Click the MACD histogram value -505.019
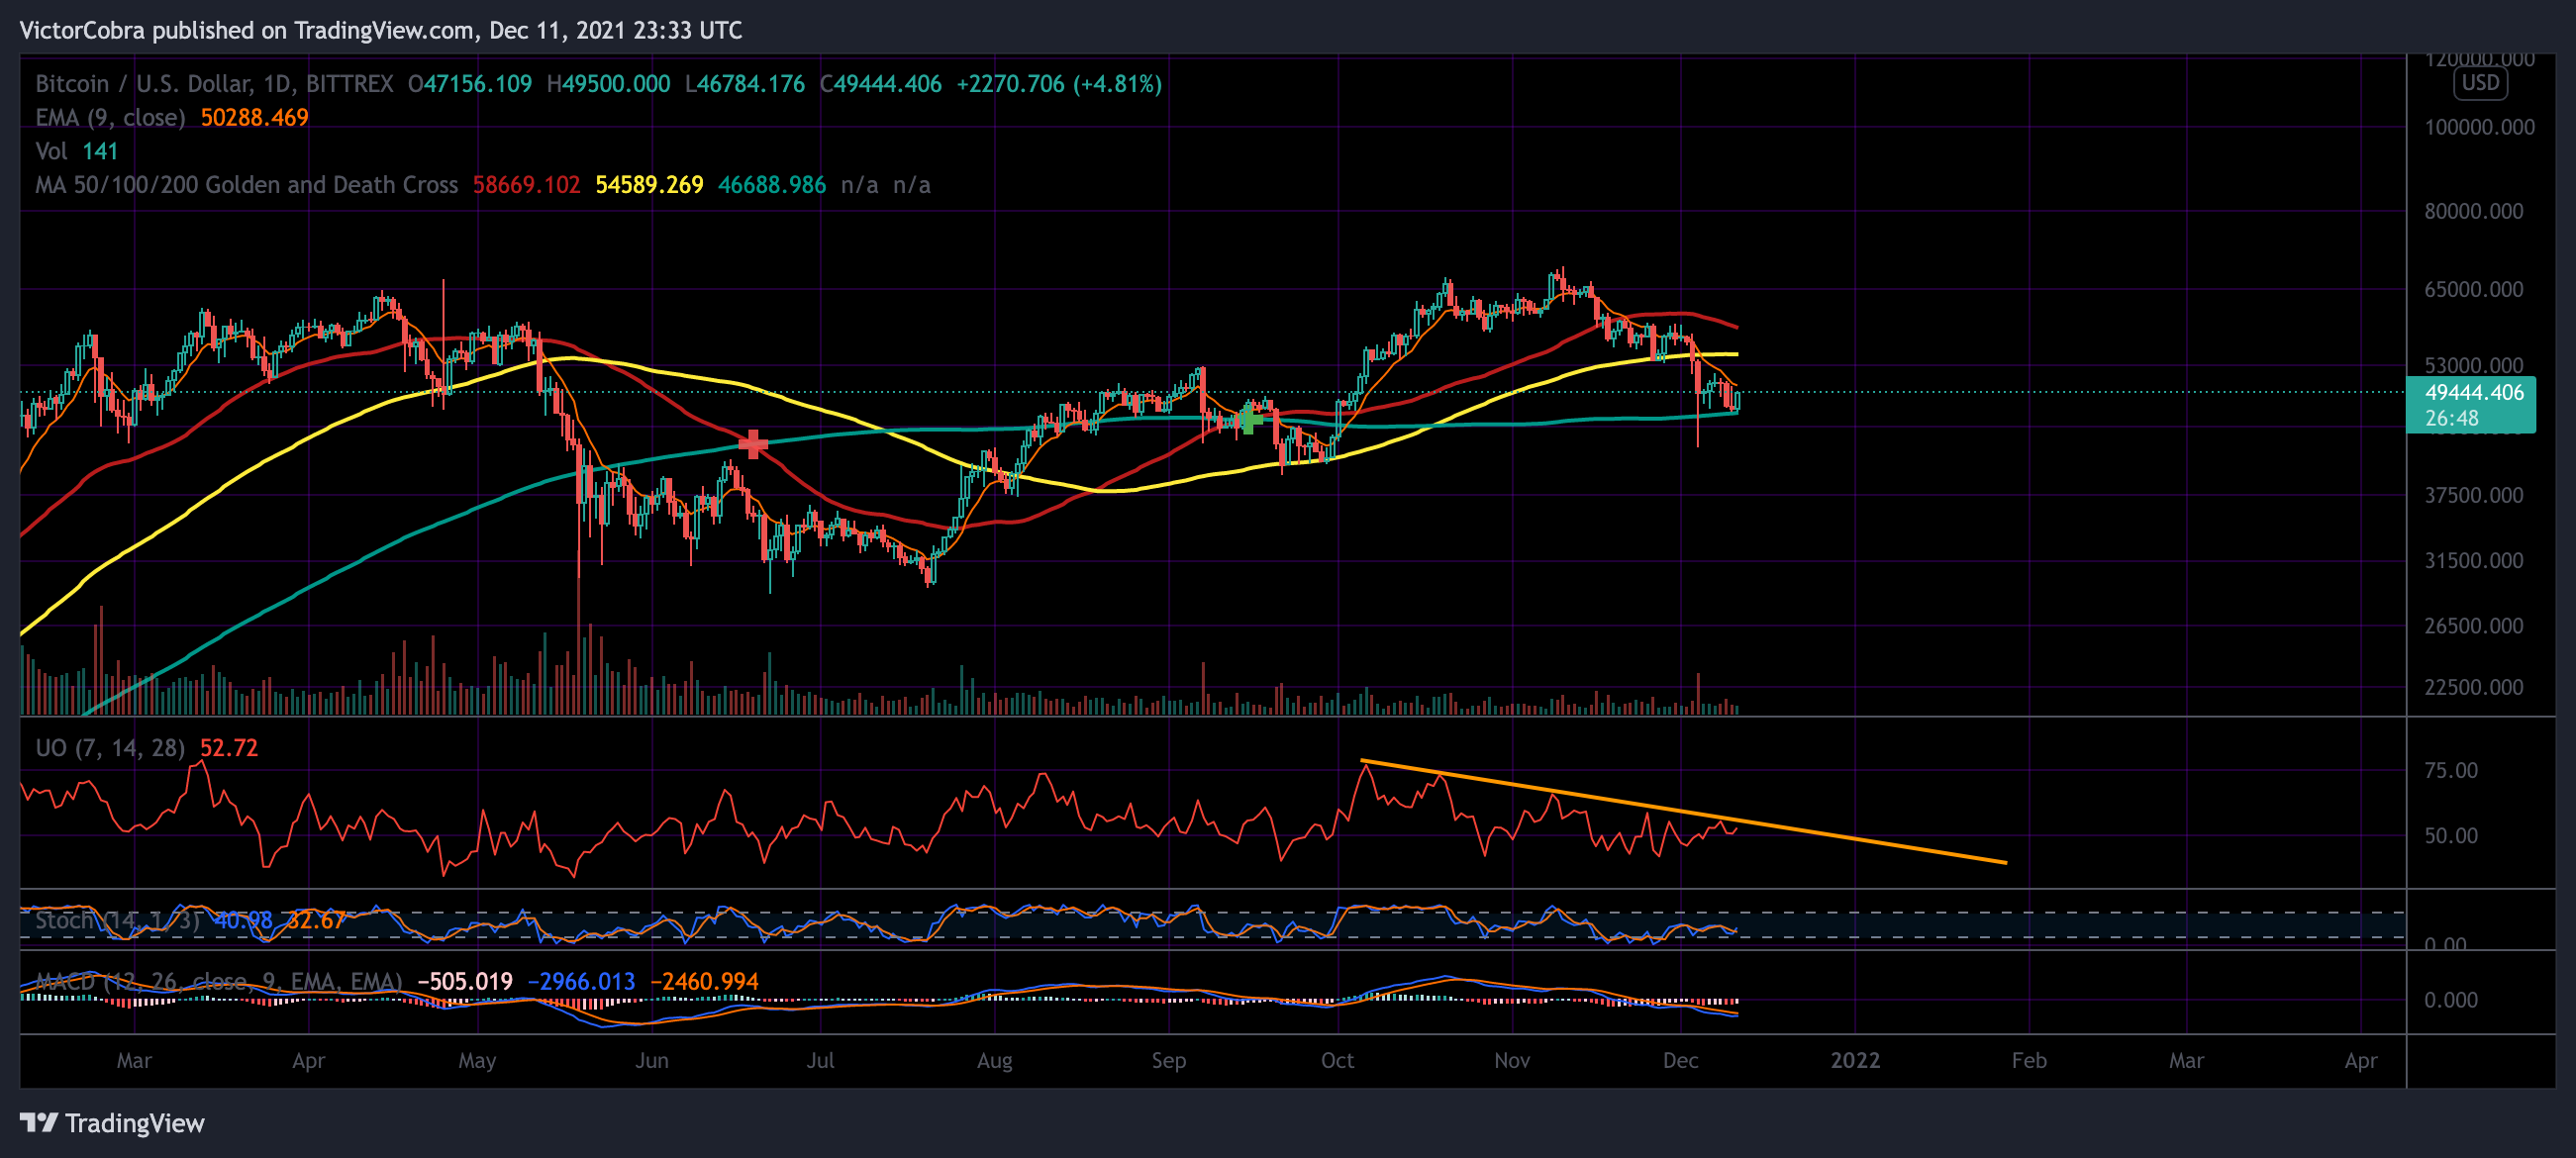Screen dimensions: 2576x1158 (x=464, y=981)
